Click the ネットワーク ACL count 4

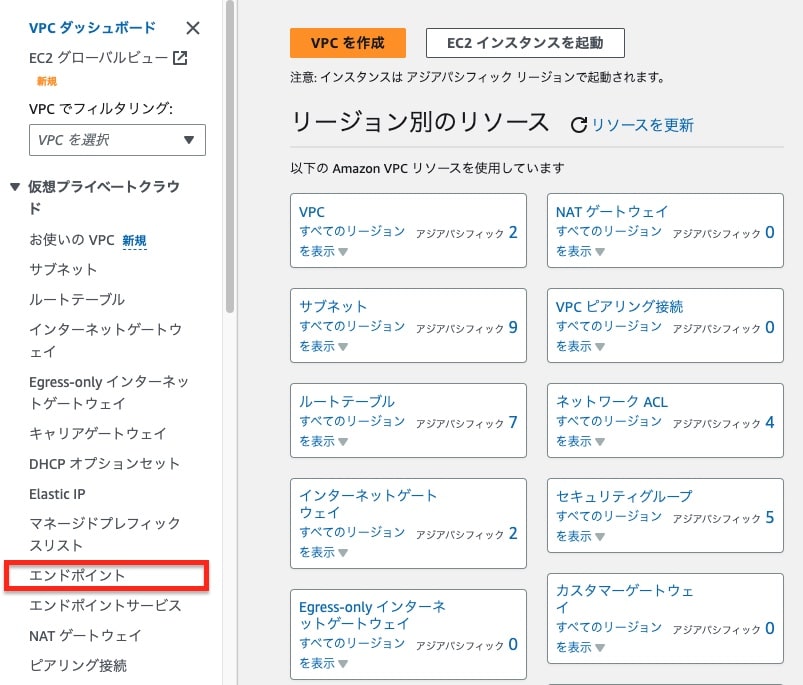tap(770, 422)
